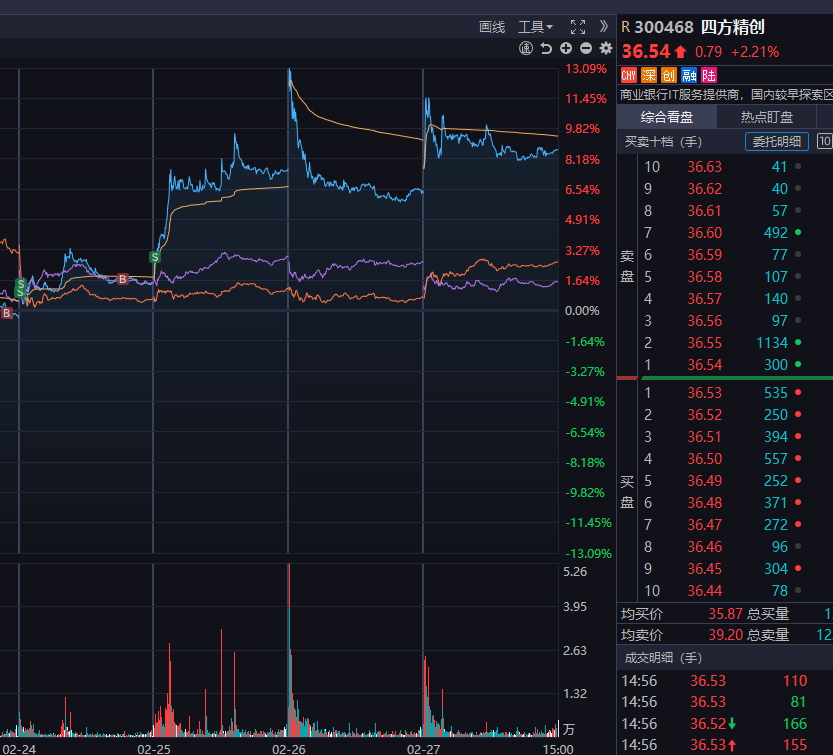This screenshot has width=833, height=755.
Task: Click the fullscreen expand chart icon
Action: tap(578, 27)
